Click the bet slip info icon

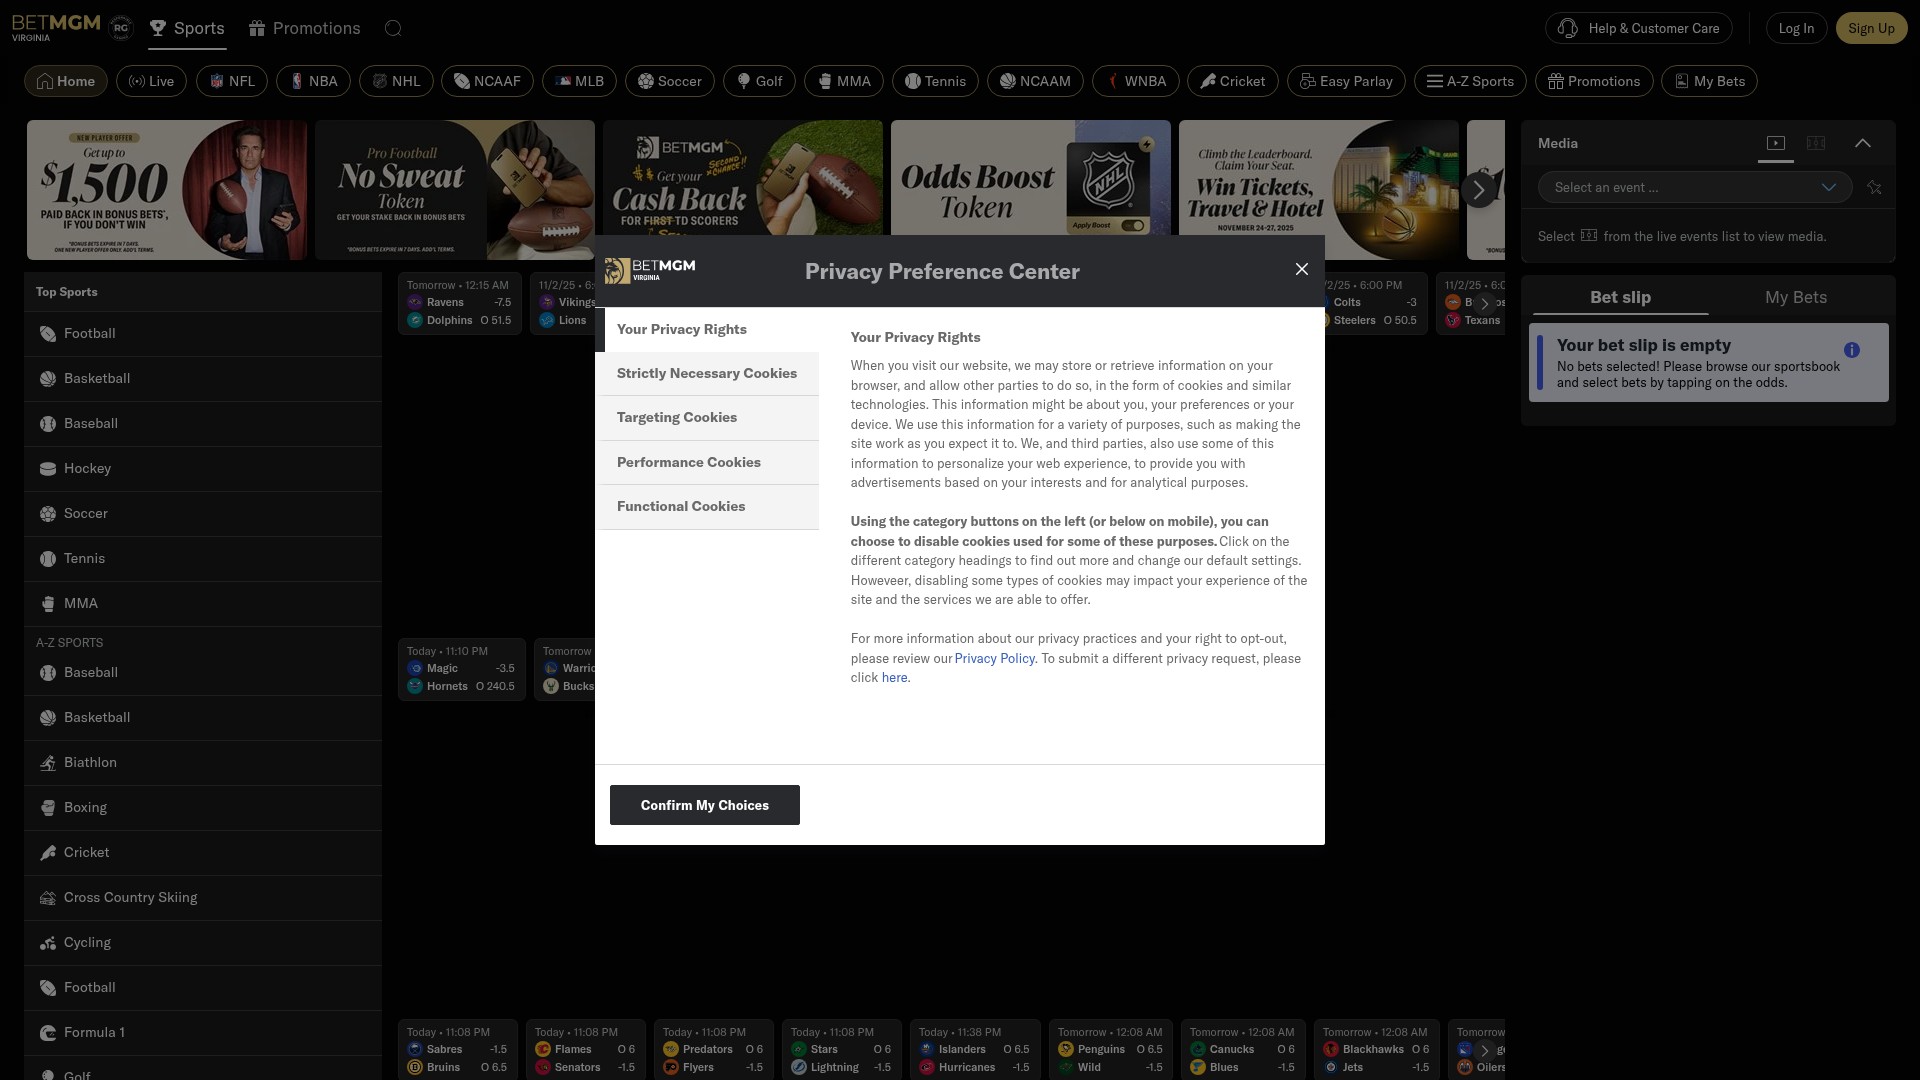point(1851,350)
